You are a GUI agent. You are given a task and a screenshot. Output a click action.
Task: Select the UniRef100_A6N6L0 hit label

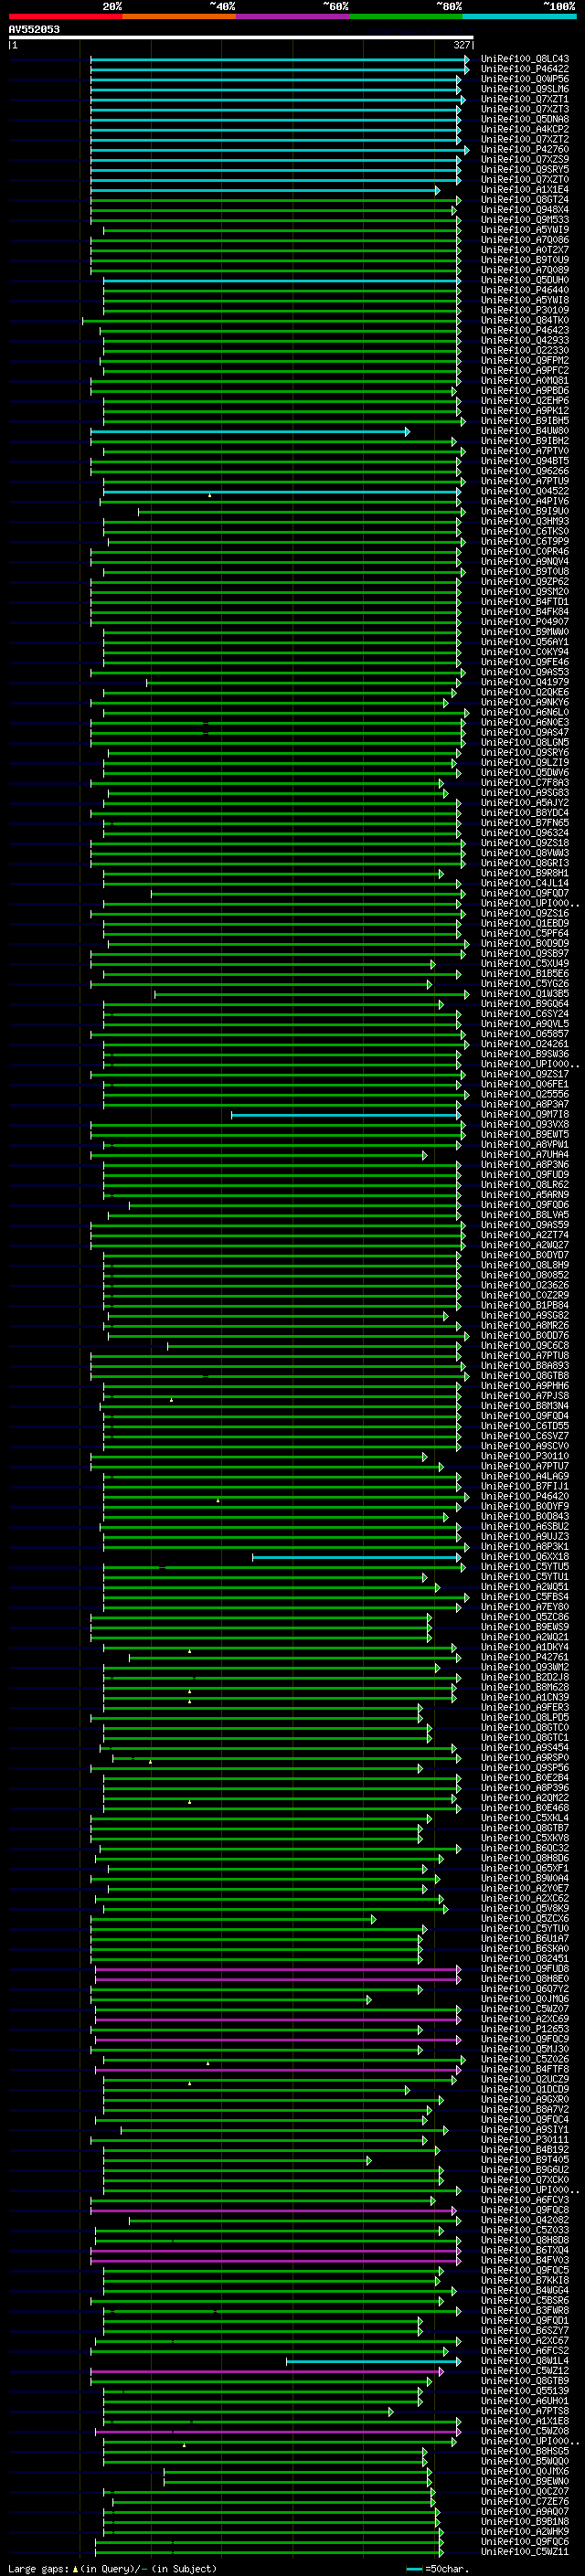(524, 712)
